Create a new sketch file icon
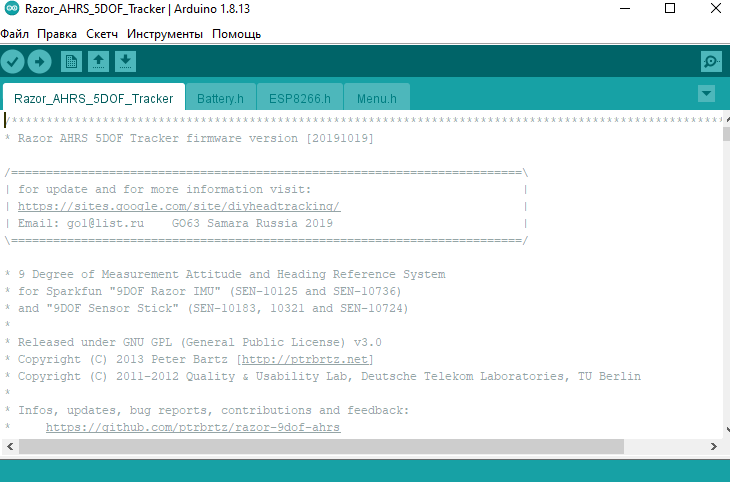730x482 pixels. pyautogui.click(x=71, y=61)
